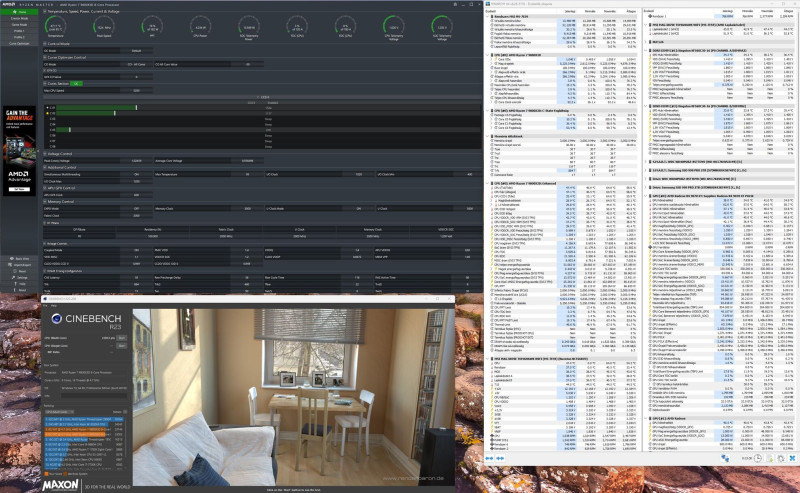This screenshot has height=493, width=800.
Task: Click the logging sheet icon in HWiNFO toolbar
Action: [x=769, y=458]
